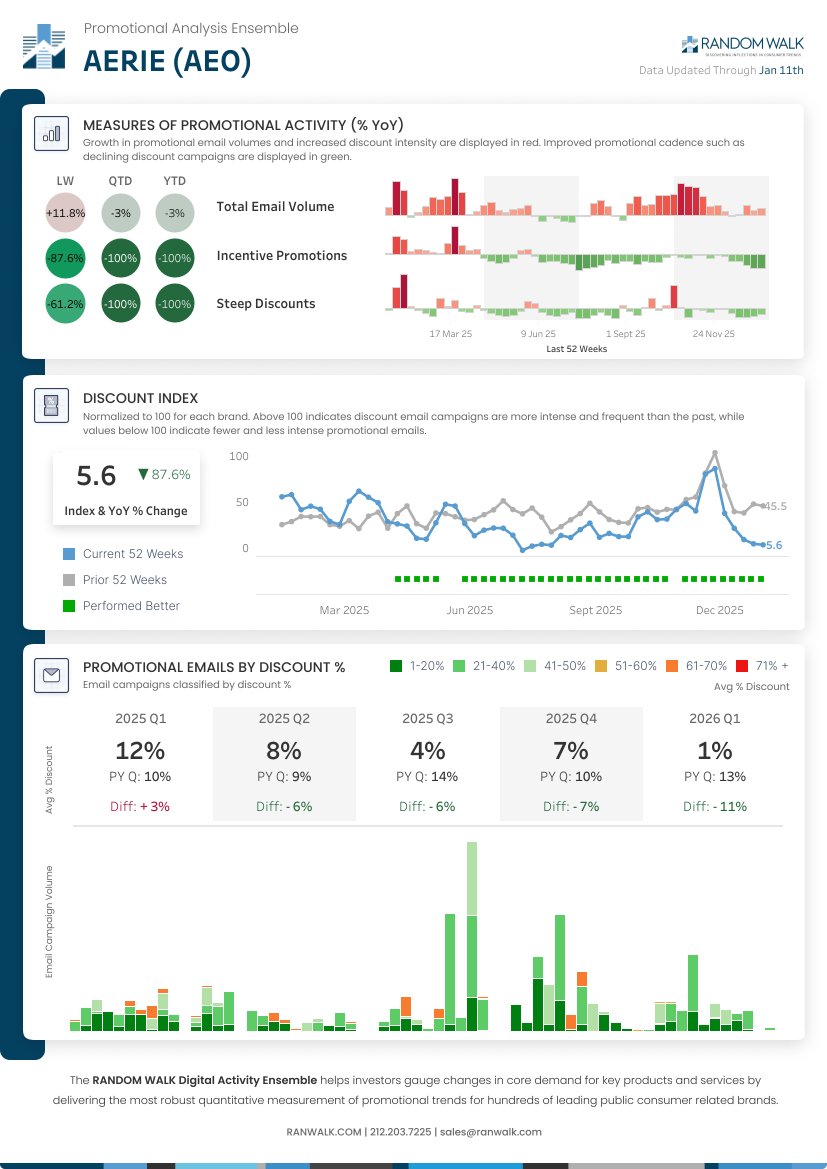Click the Diff: + 3% value
The image size is (827, 1169).
140,807
